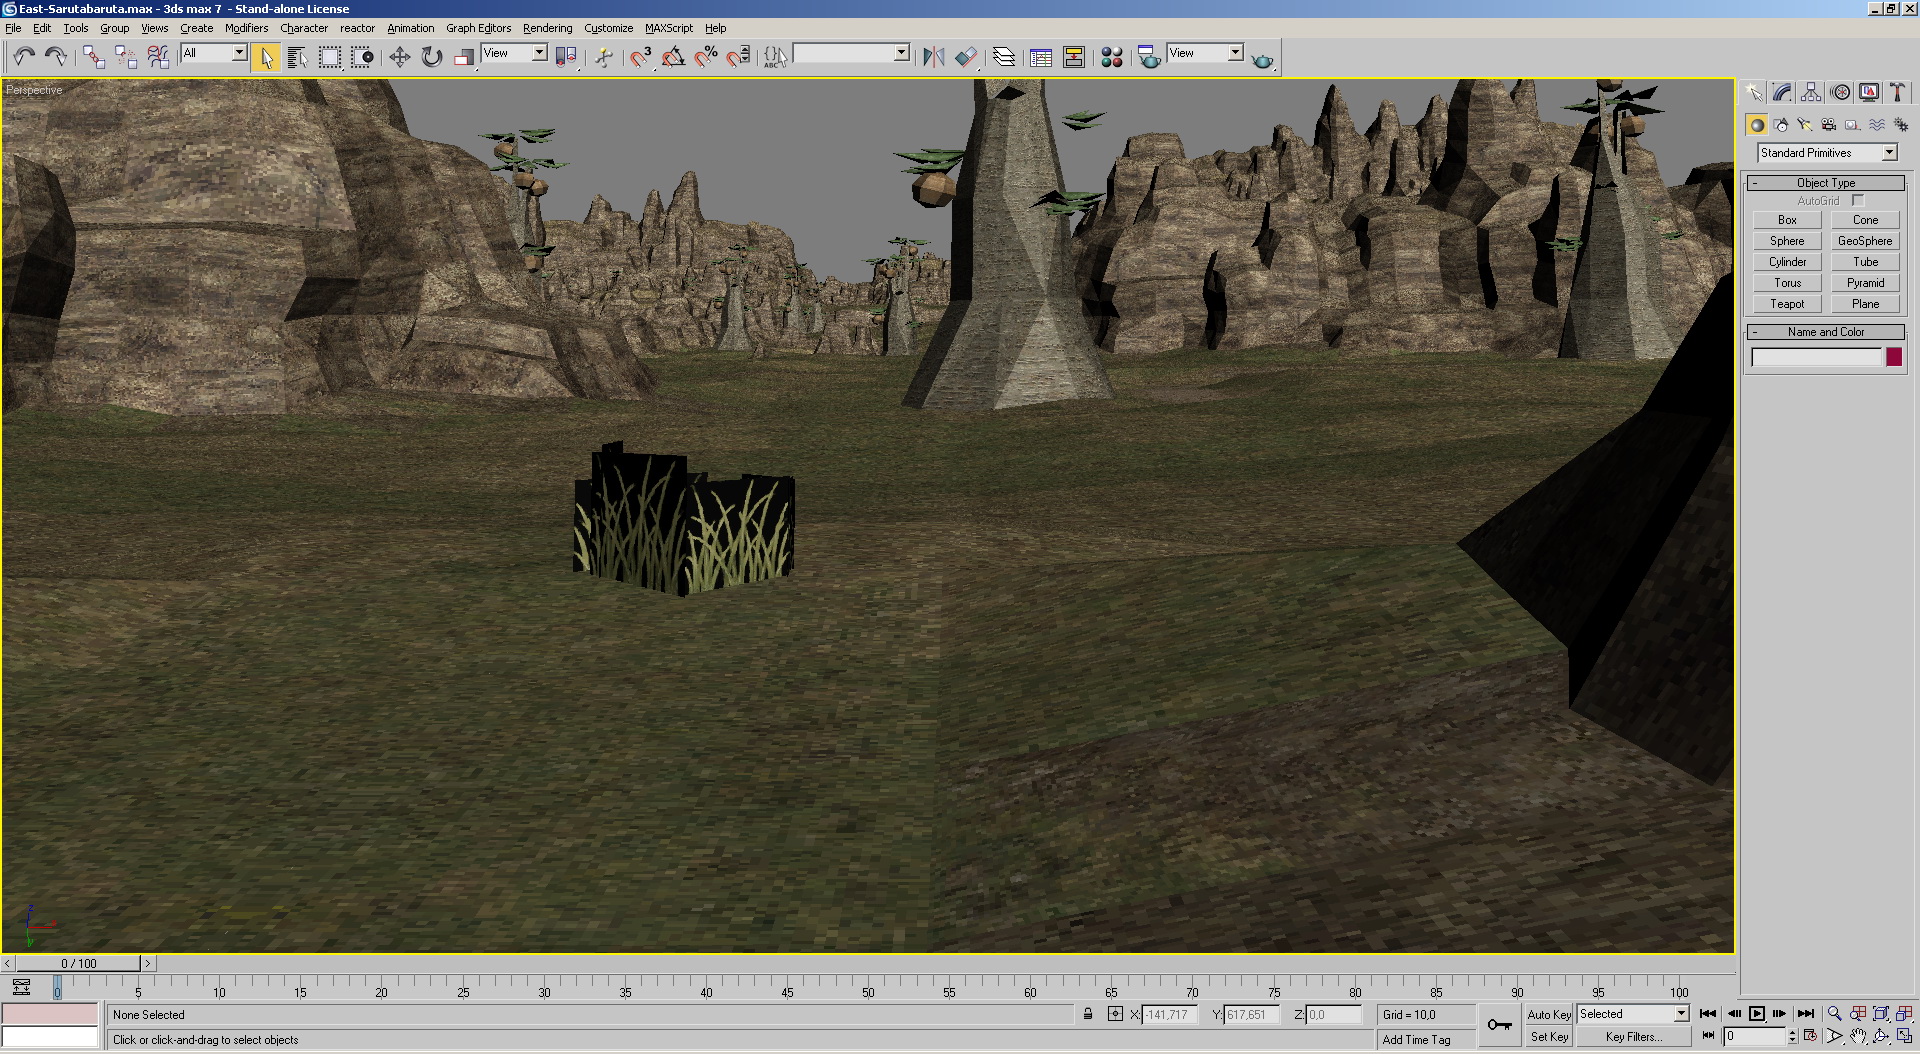Click the Mirror selected objects icon
Image resolution: width=1920 pixels, height=1054 pixels.
click(933, 57)
